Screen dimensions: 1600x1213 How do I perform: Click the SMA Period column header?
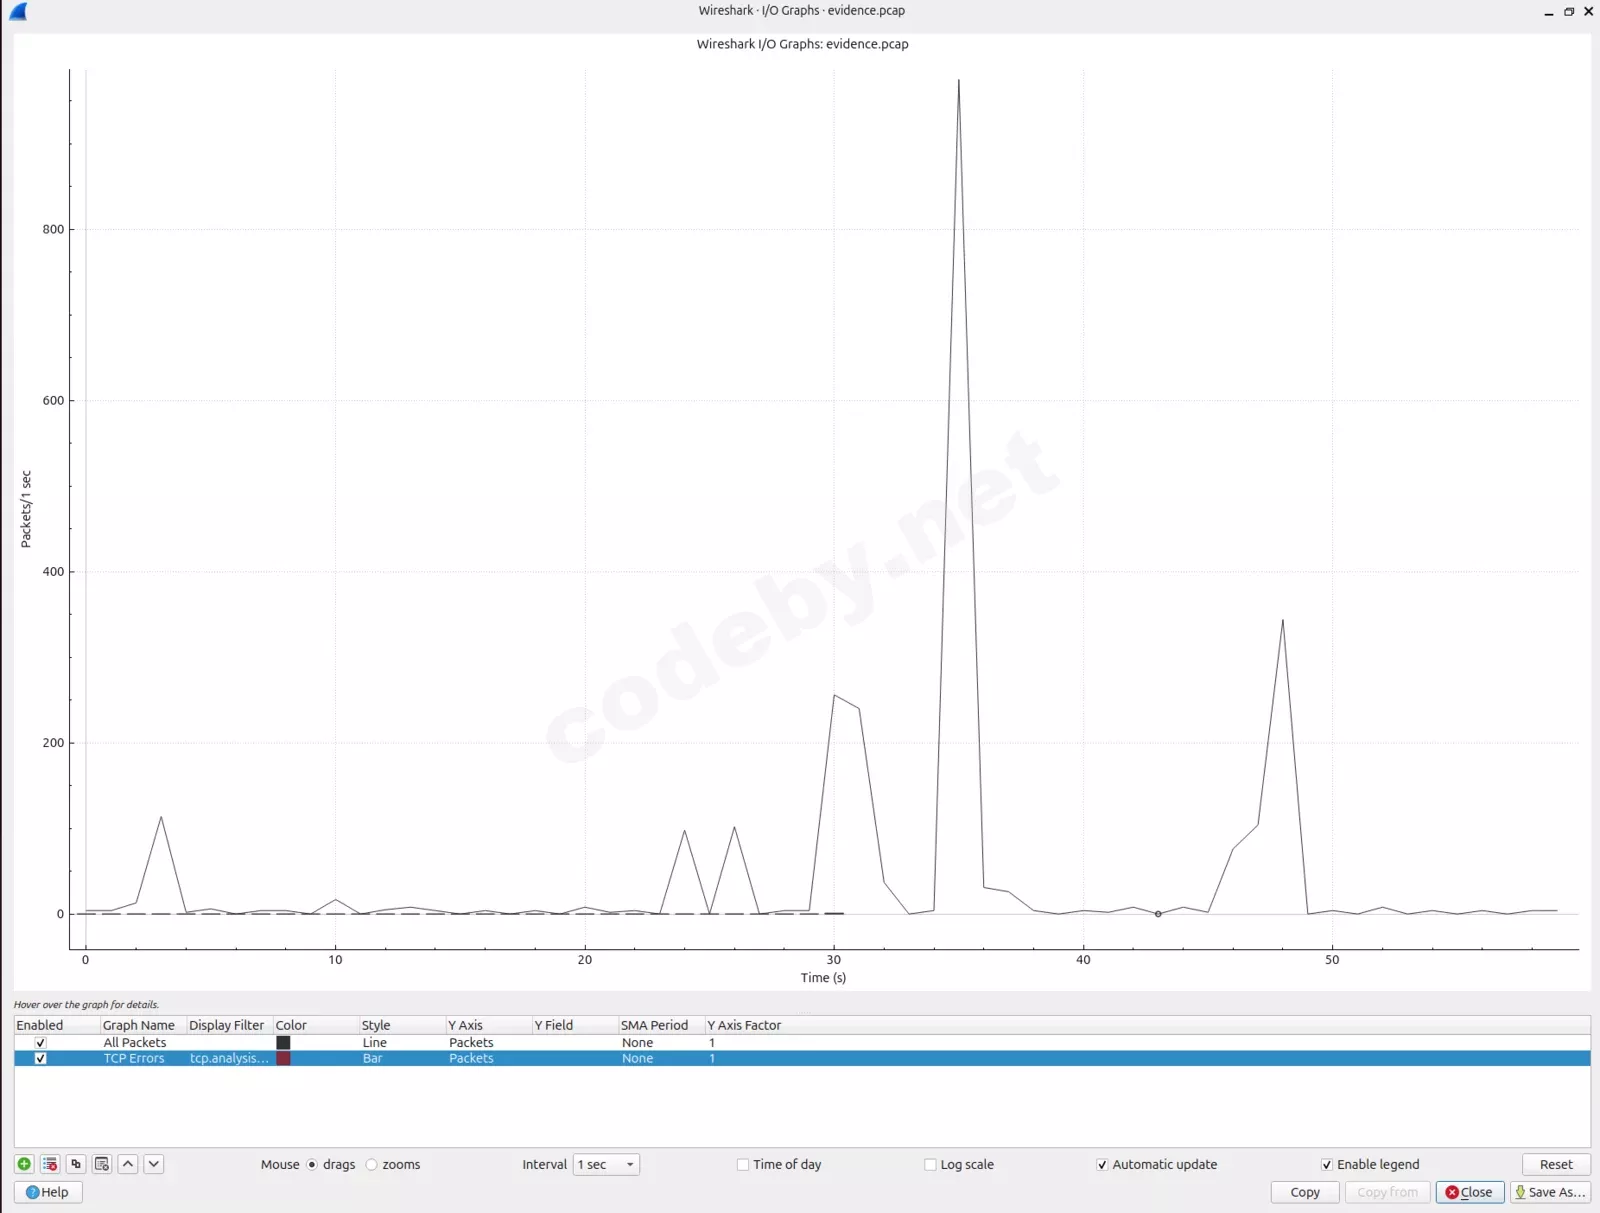pos(661,1025)
